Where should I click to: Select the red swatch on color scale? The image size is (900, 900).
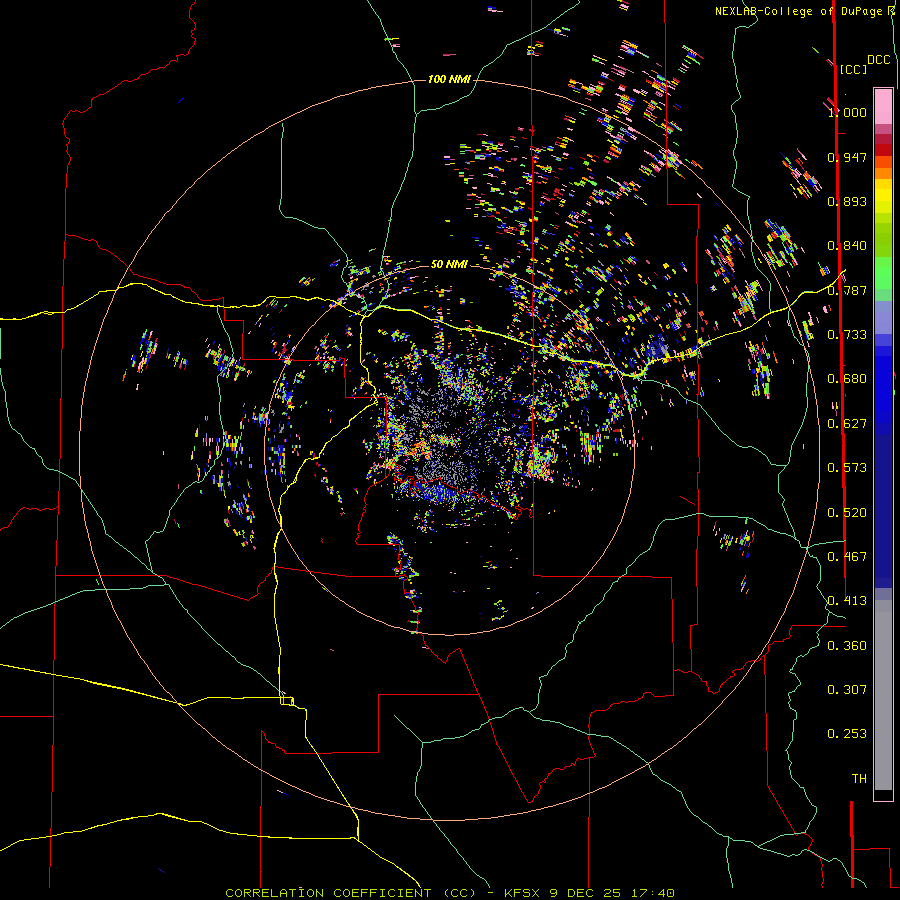pos(883,150)
